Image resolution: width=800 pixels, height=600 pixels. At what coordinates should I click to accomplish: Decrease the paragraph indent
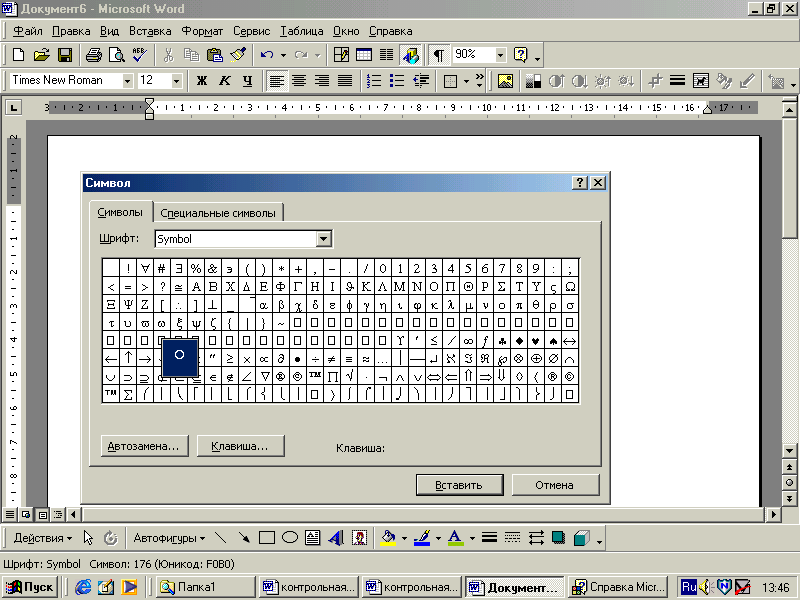coord(420,81)
